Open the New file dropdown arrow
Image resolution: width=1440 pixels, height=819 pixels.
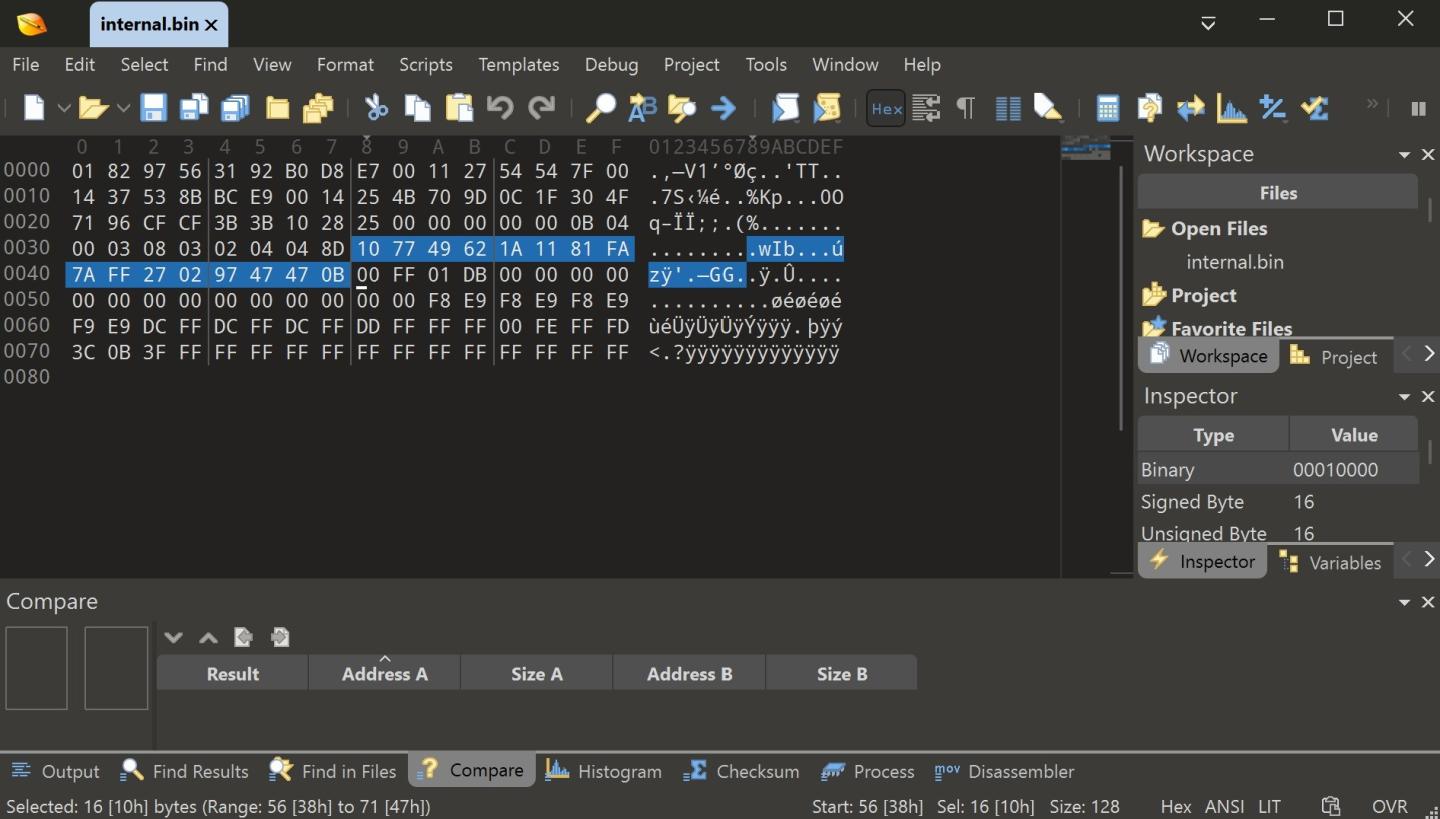click(x=63, y=108)
